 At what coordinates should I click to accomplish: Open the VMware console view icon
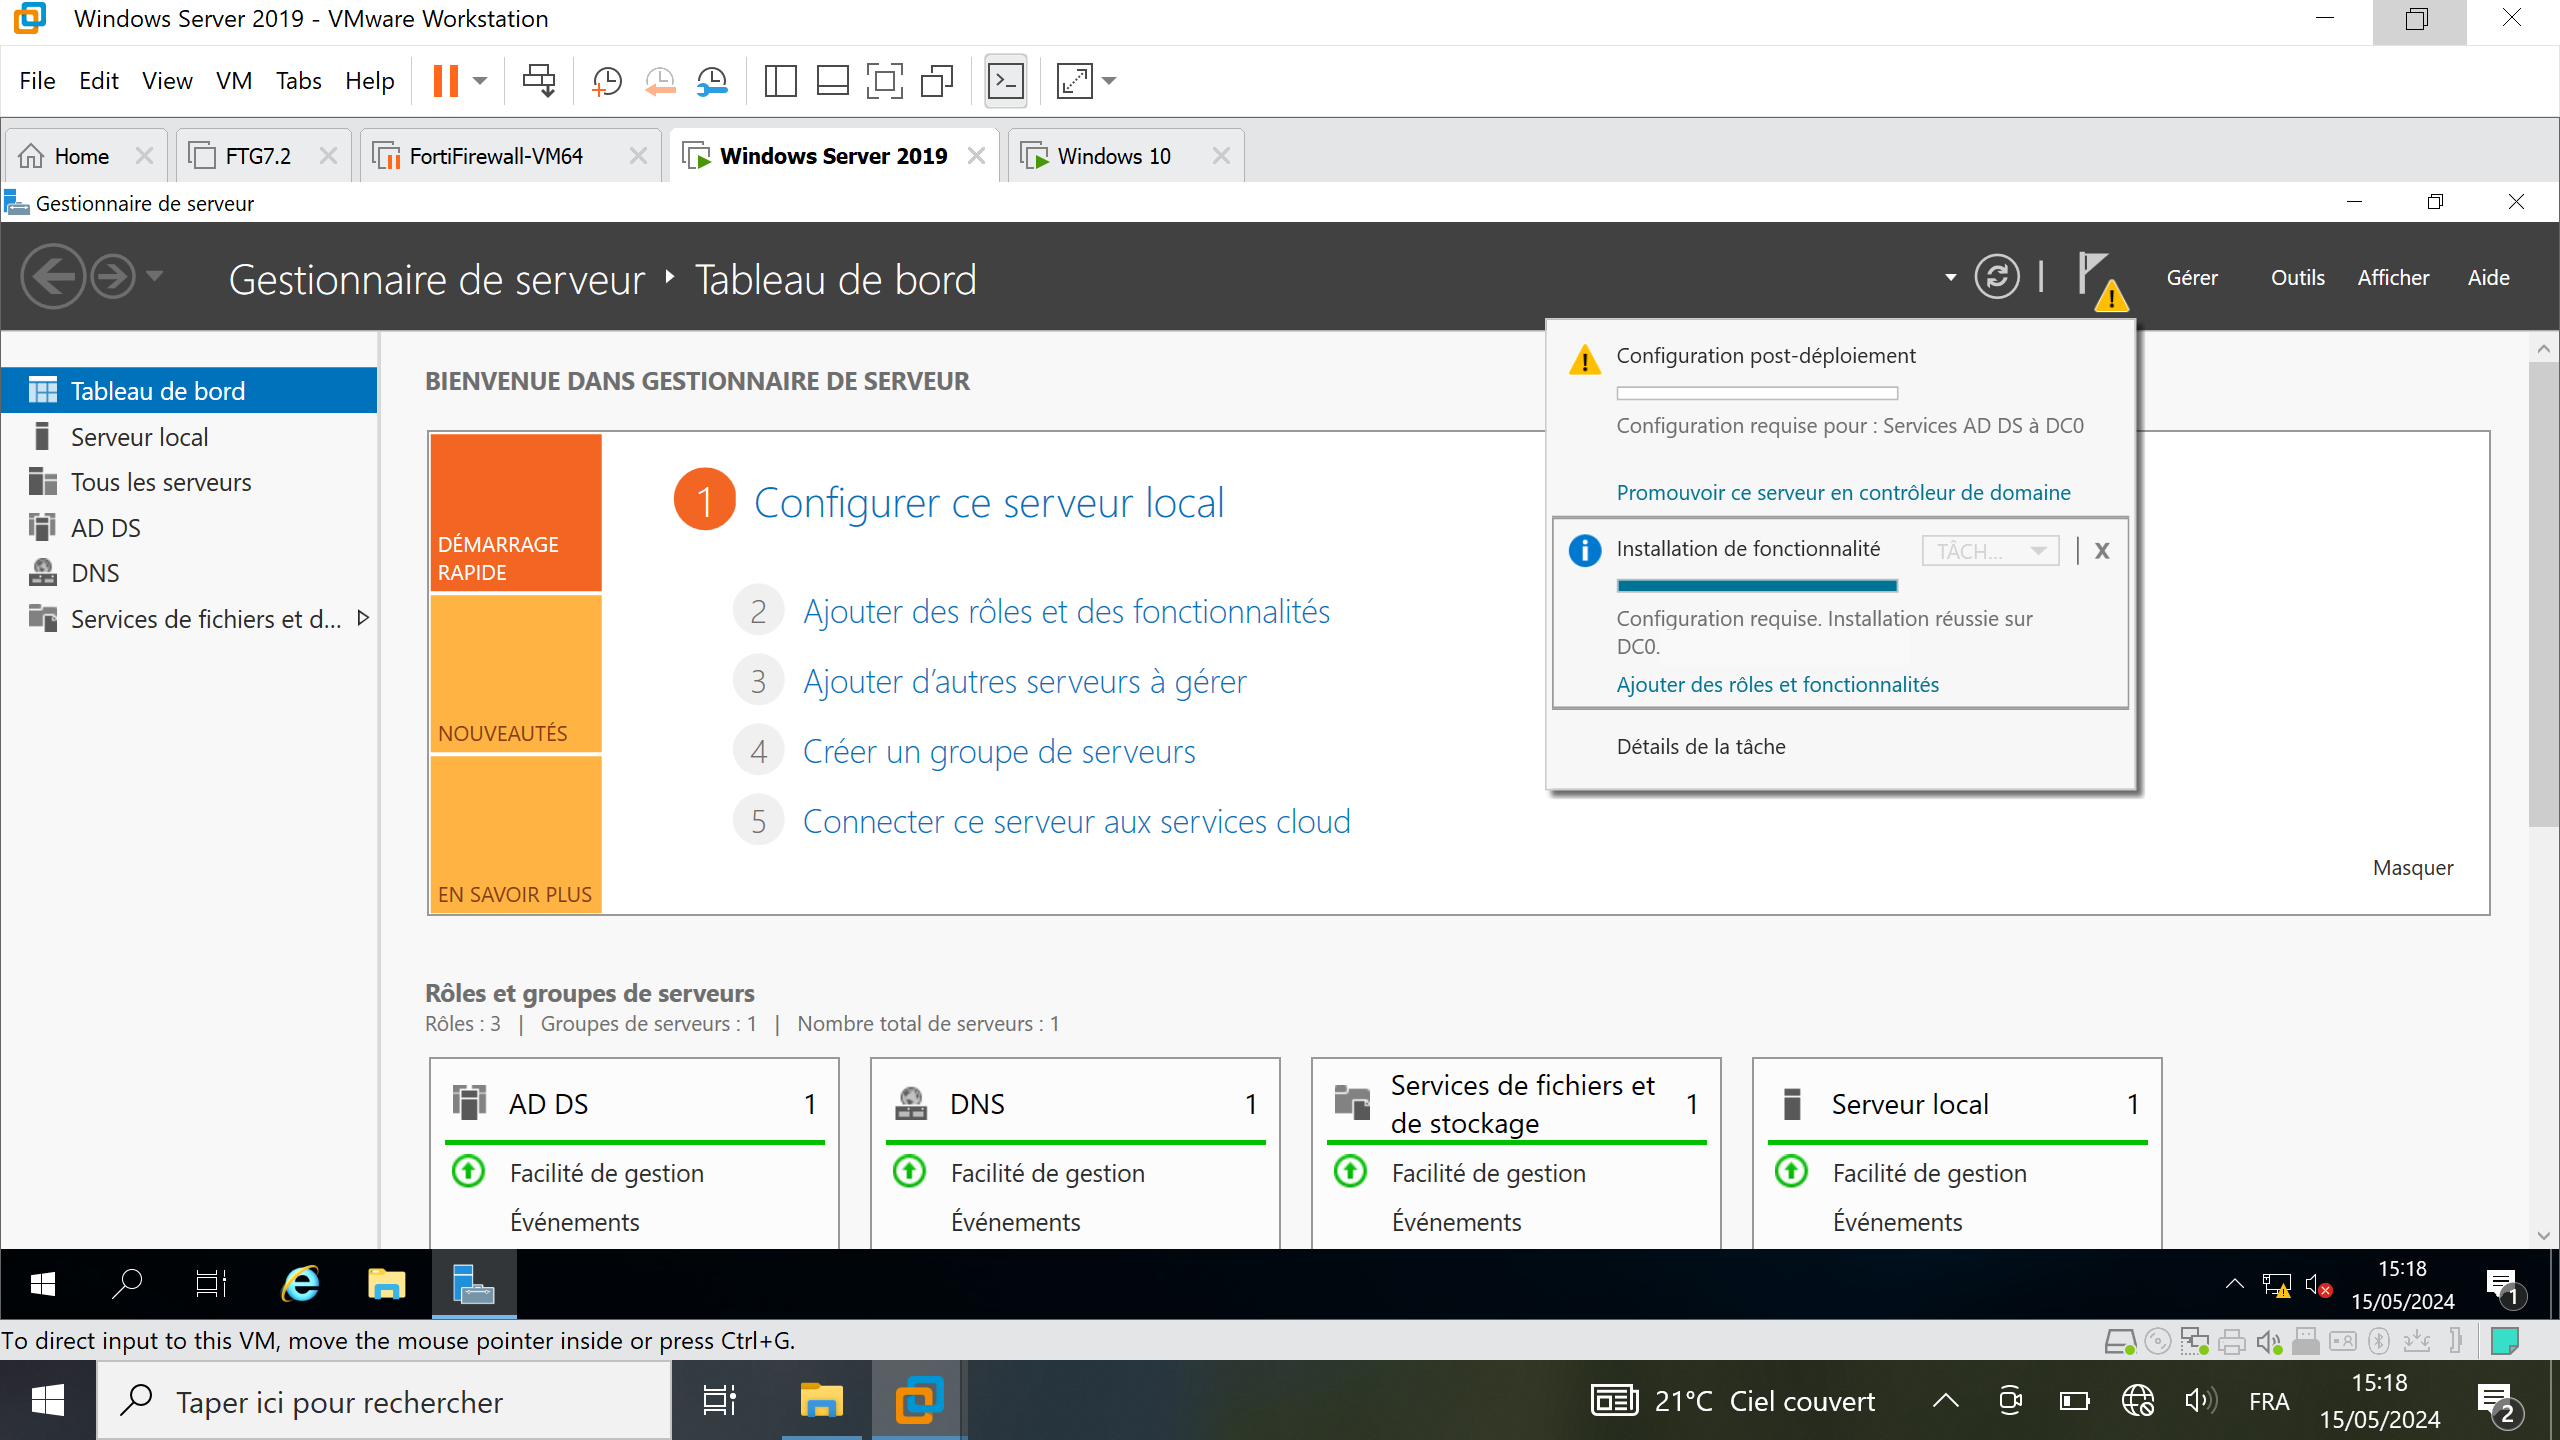pos(1006,81)
